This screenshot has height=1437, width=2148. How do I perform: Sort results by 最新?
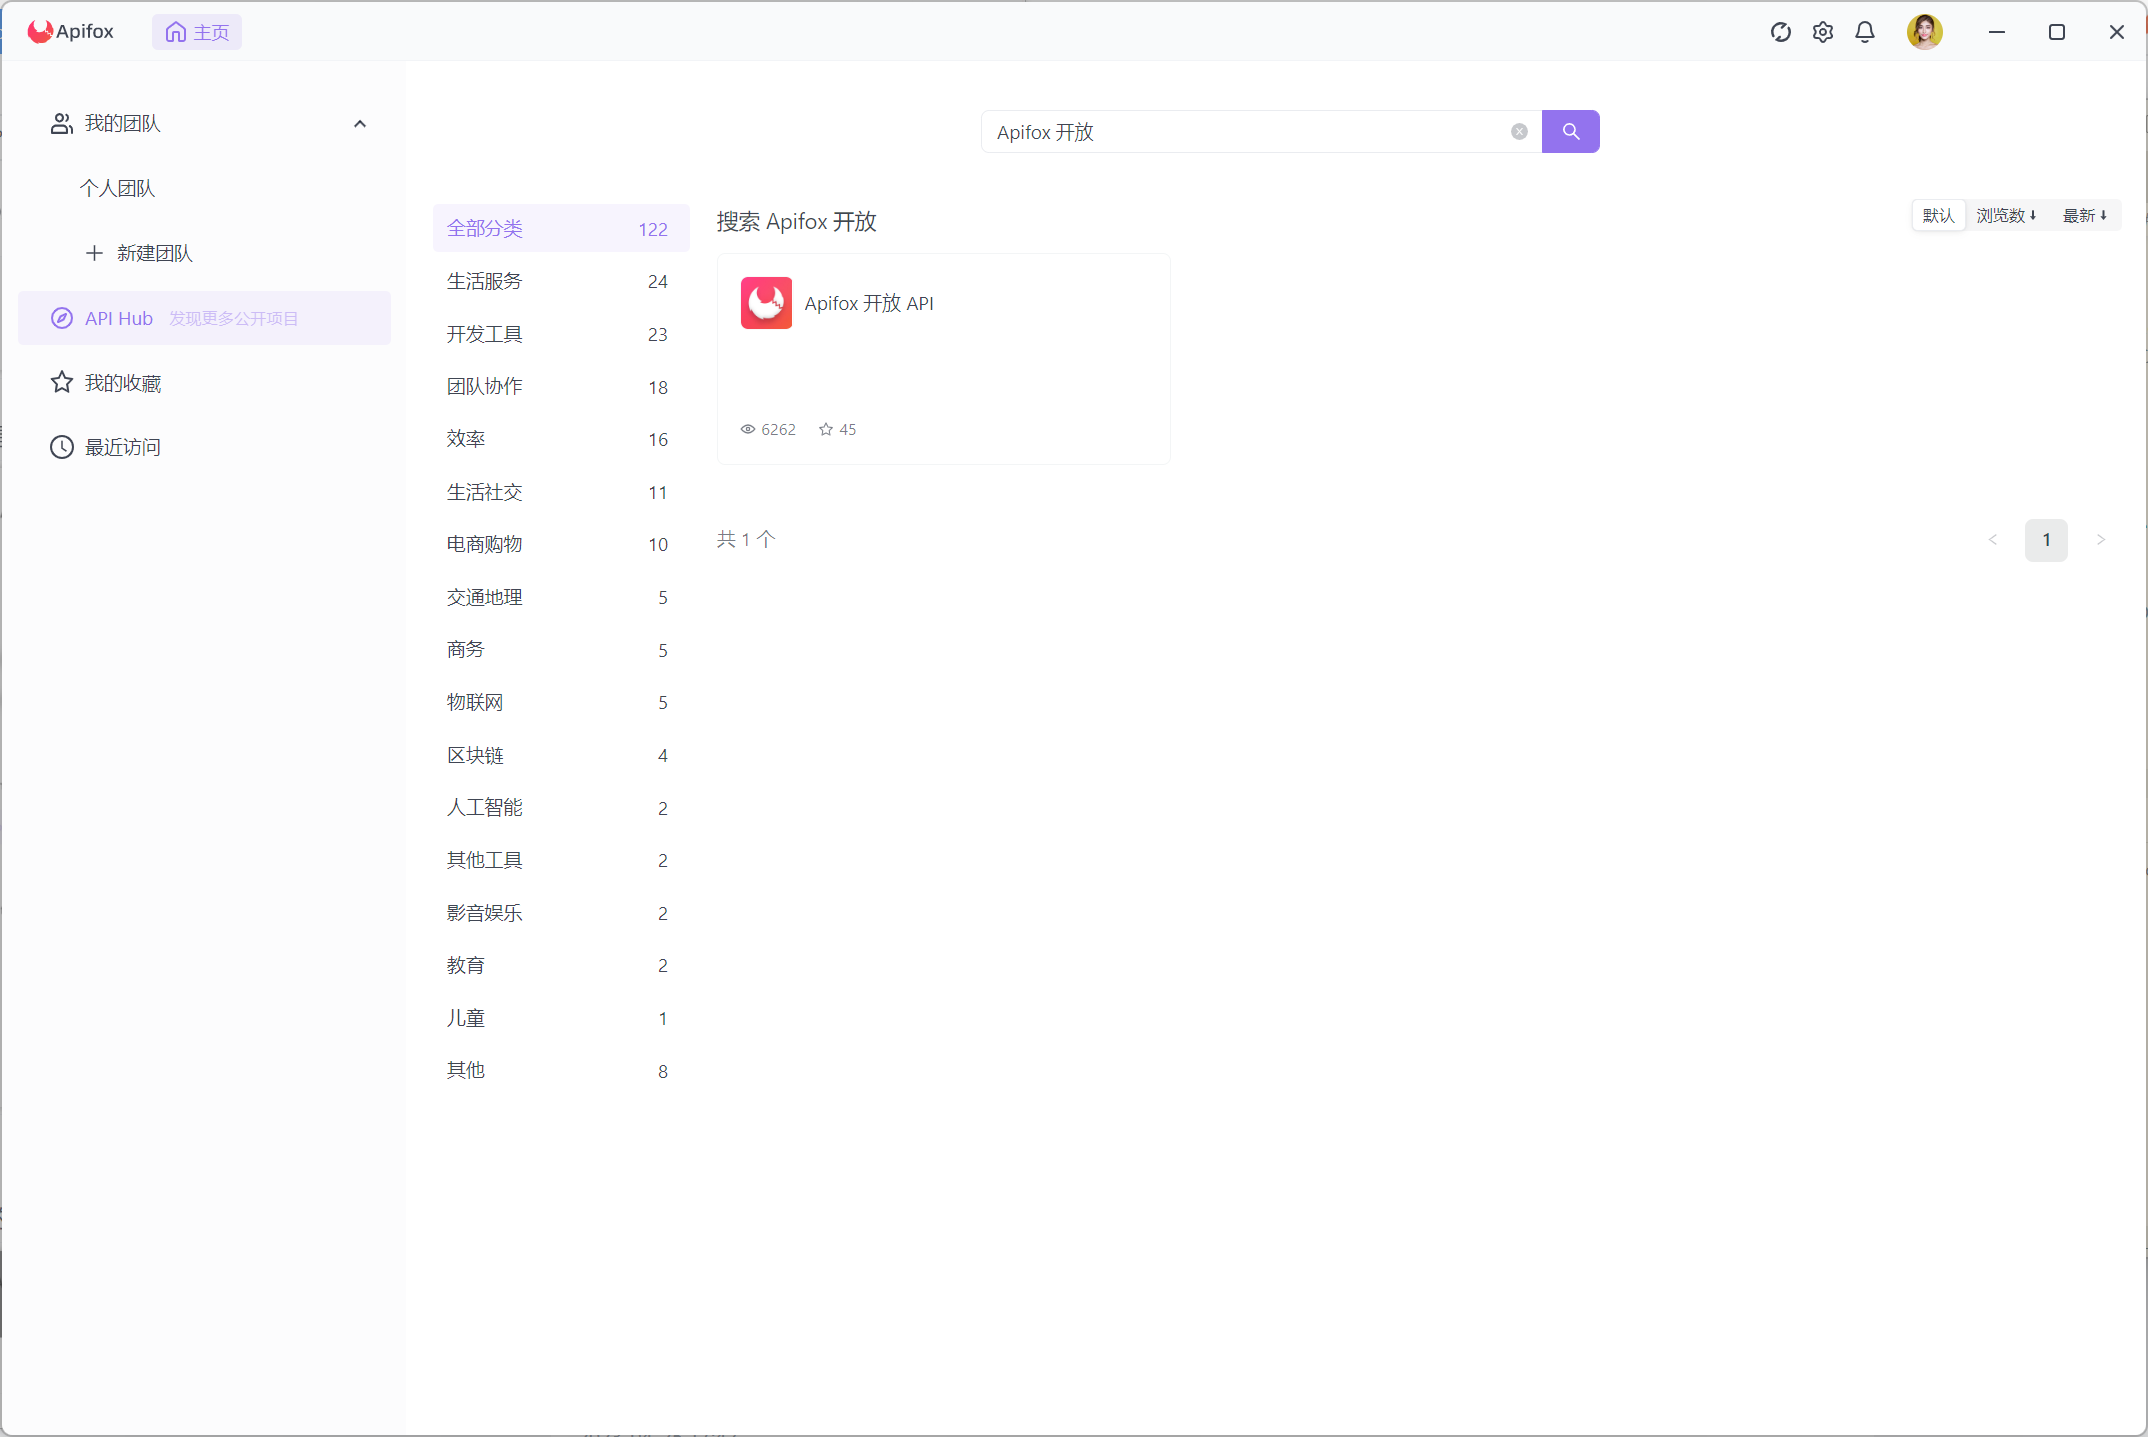point(2084,216)
